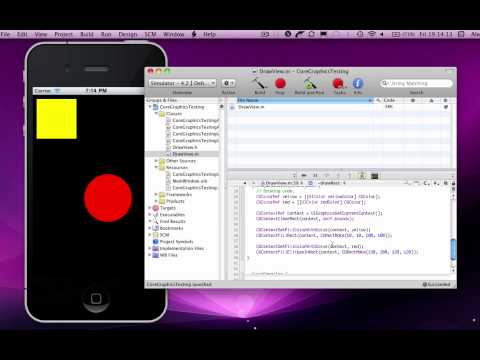Click the iPhone simulator home button
This screenshot has width=480, height=360.
point(96,299)
